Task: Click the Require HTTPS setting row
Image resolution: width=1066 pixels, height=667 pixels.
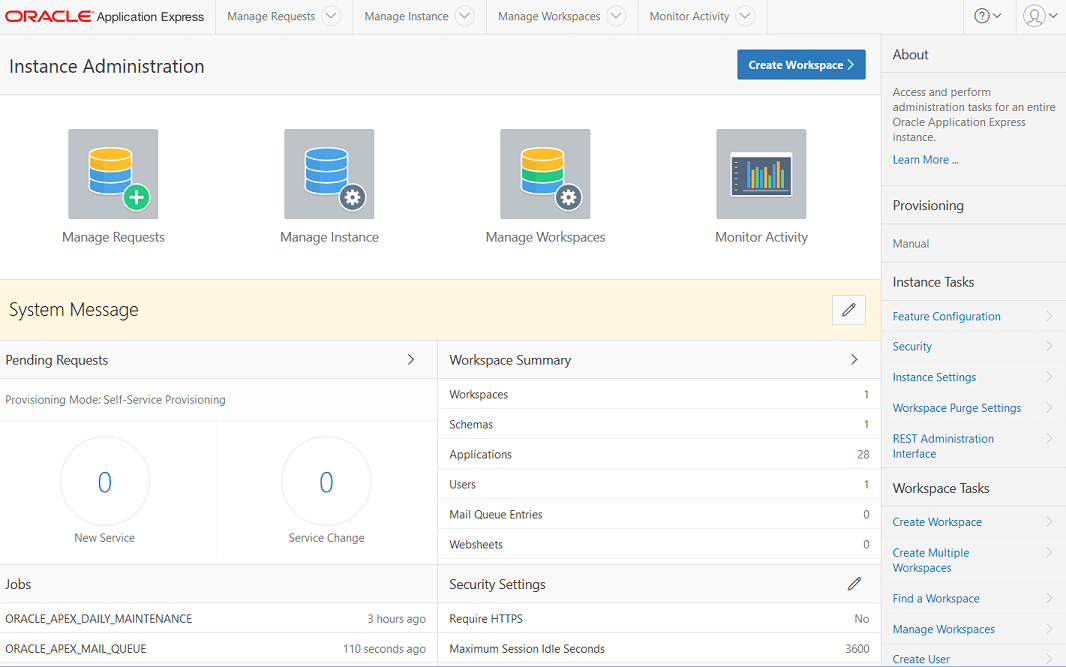Action: [x=659, y=618]
